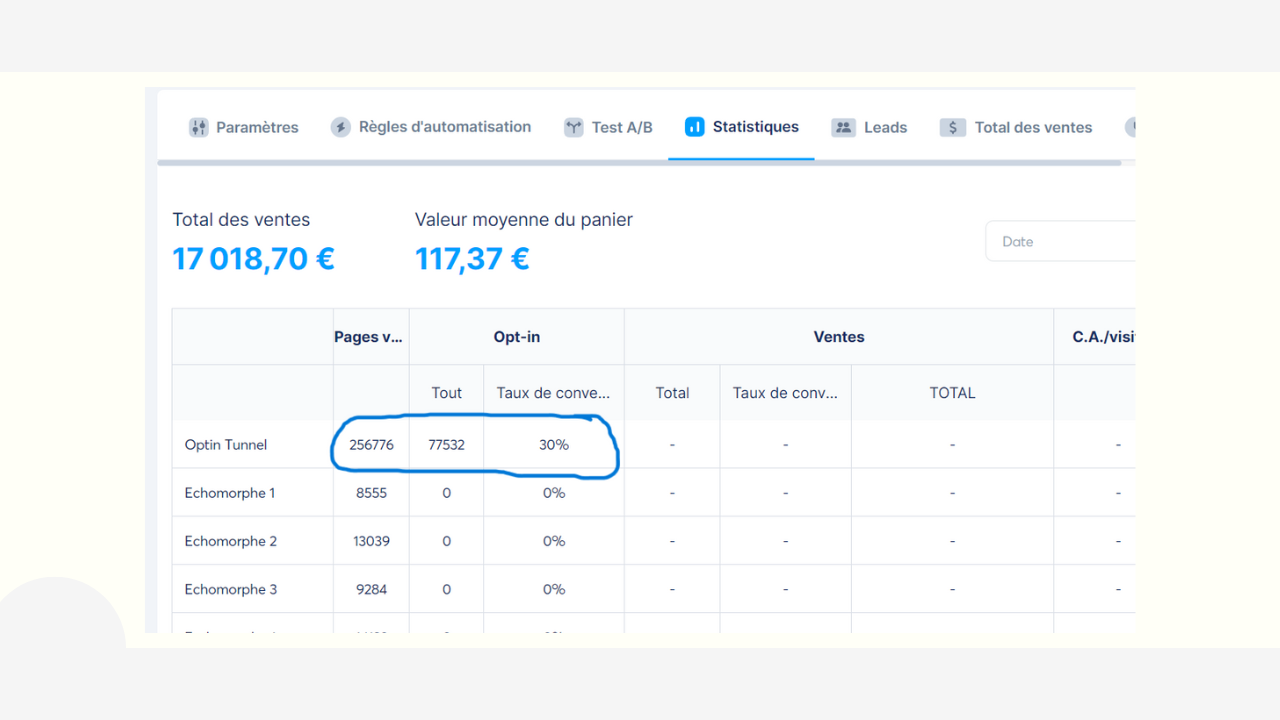The width and height of the screenshot is (1280, 720).
Task: Click the Règles d'automatisation lightning icon
Action: (341, 127)
